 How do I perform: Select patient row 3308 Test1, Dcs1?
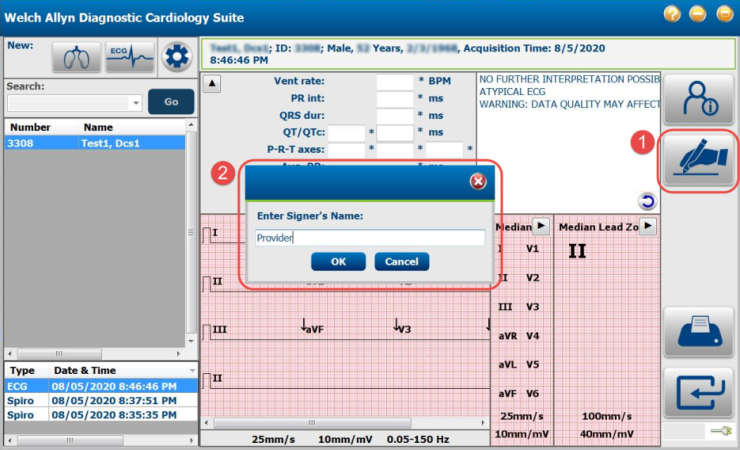pyautogui.click(x=95, y=143)
